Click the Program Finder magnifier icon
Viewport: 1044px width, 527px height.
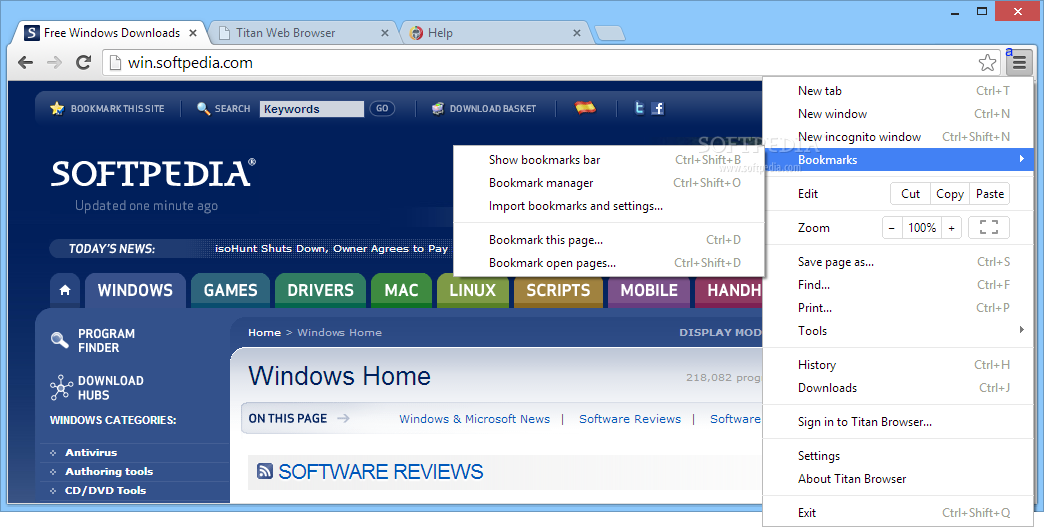[x=59, y=340]
